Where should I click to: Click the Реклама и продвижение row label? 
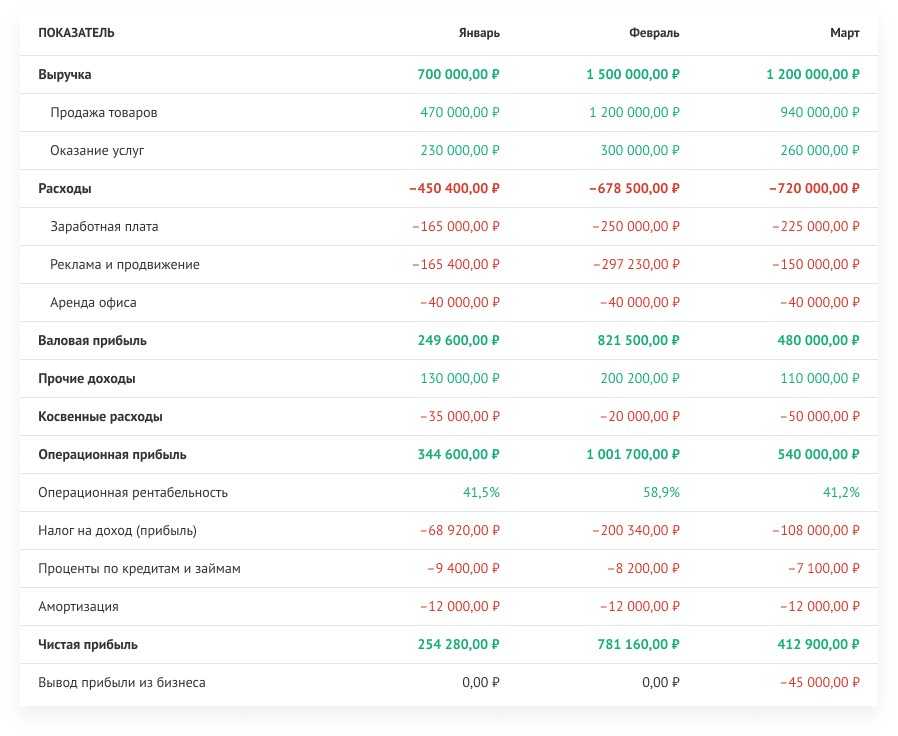(x=124, y=265)
